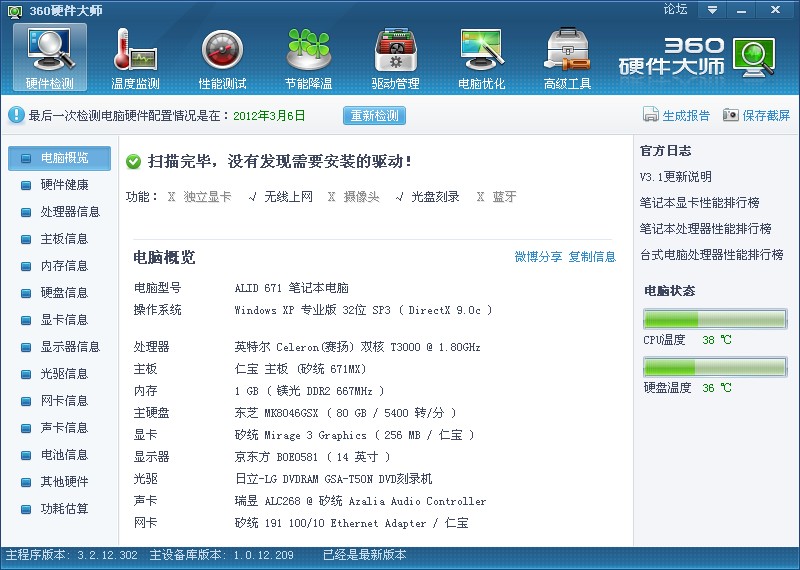Click memory value 1 GB 镁光 DDR2 667MHz

(x=309, y=391)
